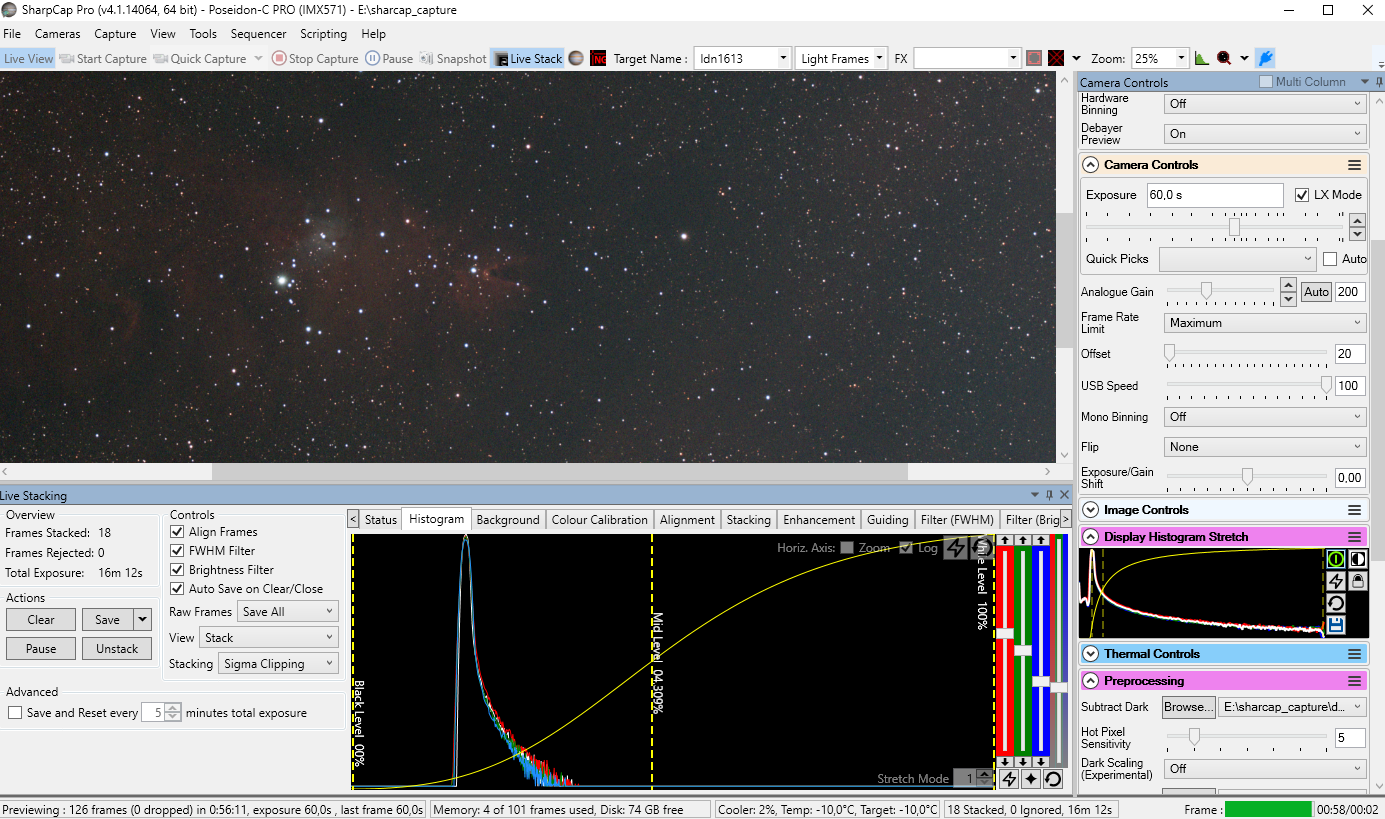Enable Save and Reset every checkbox

point(15,713)
